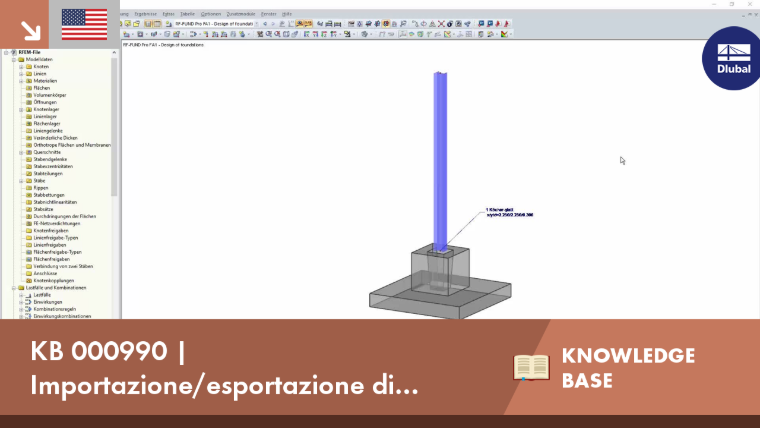Go to next module case arrow
This screenshot has height=428, width=760.
click(272, 24)
